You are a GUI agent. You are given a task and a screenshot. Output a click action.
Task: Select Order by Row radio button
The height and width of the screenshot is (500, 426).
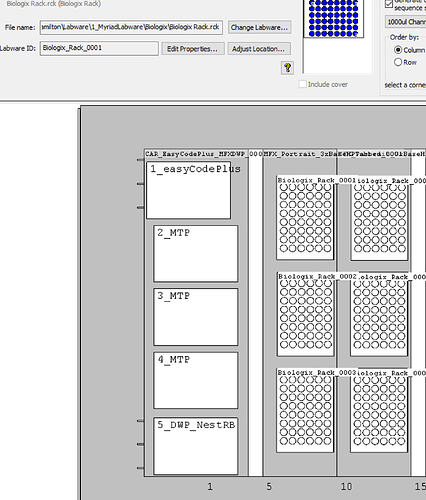pos(398,62)
